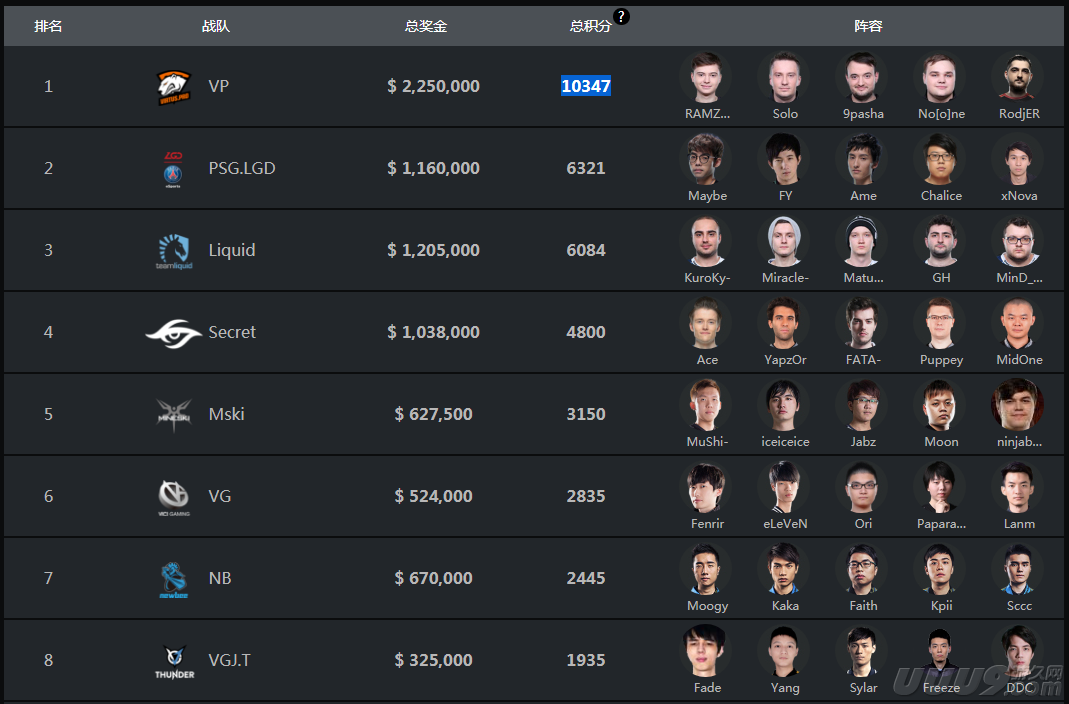Image resolution: width=1069 pixels, height=704 pixels.
Task: Open the Mineski team logo
Action: (174, 414)
